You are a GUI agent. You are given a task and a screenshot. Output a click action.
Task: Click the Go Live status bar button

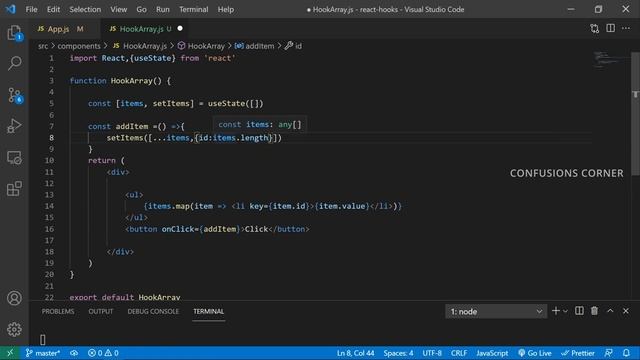pos(534,353)
